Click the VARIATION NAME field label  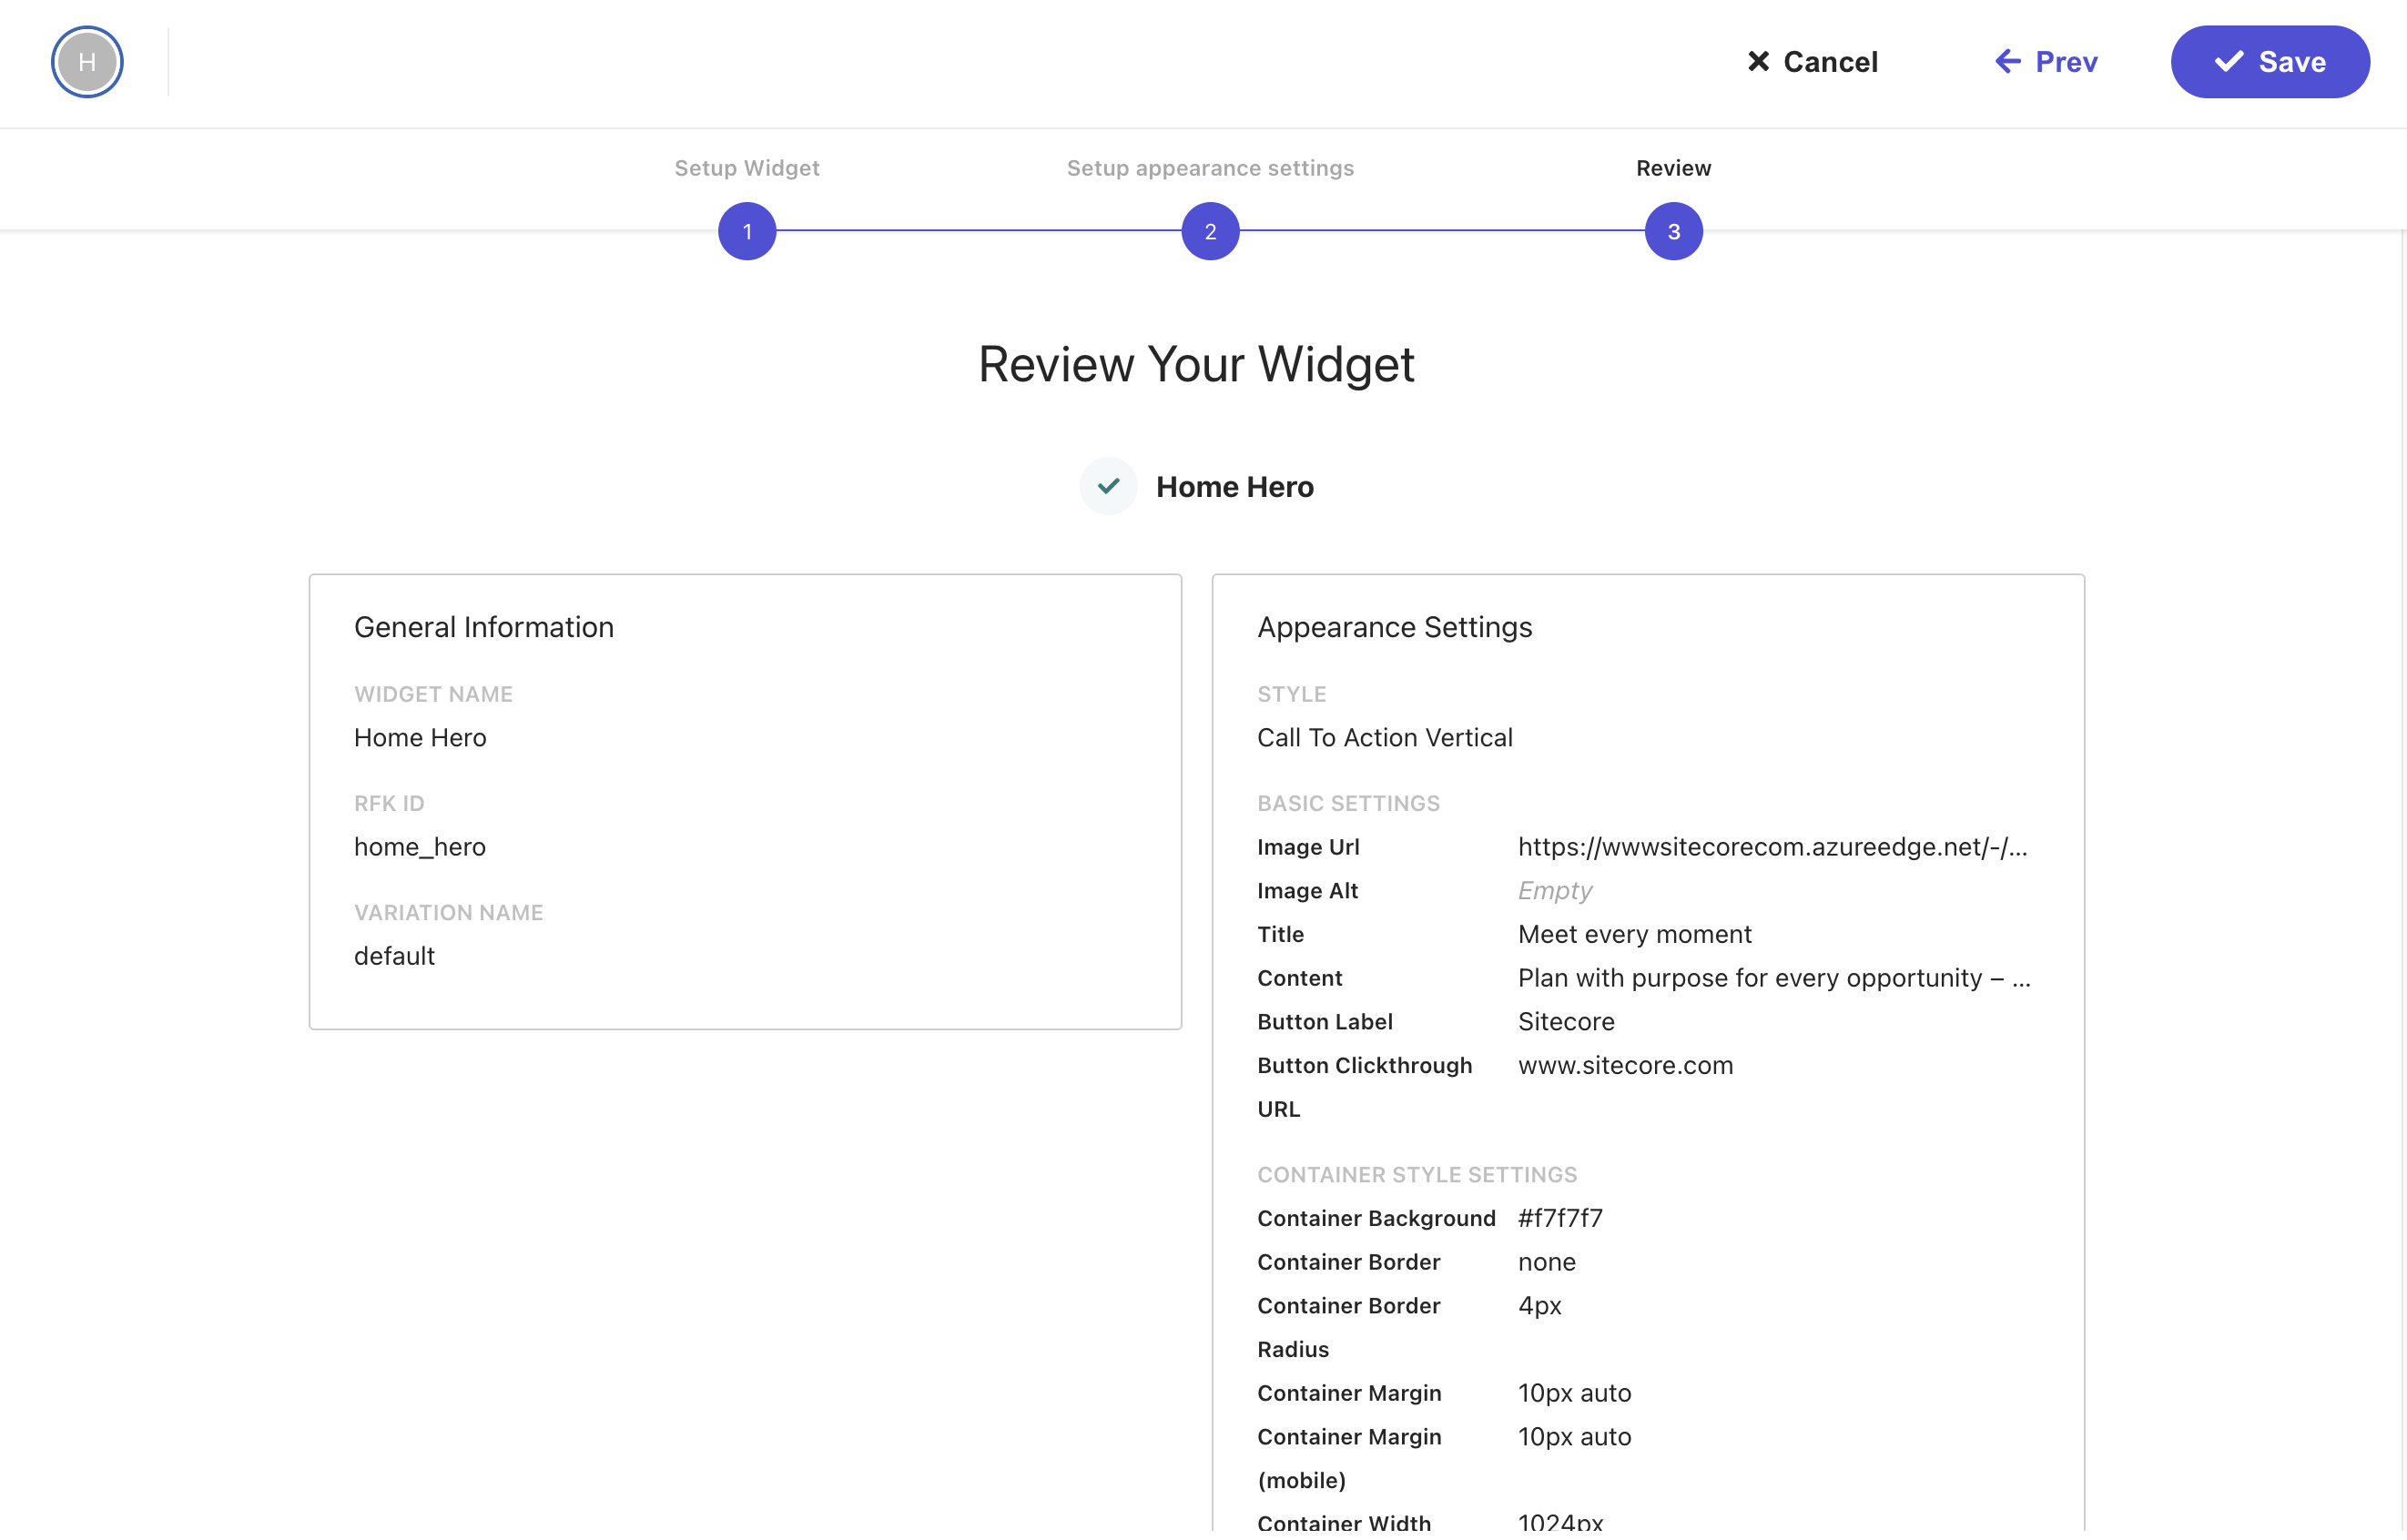(x=448, y=912)
